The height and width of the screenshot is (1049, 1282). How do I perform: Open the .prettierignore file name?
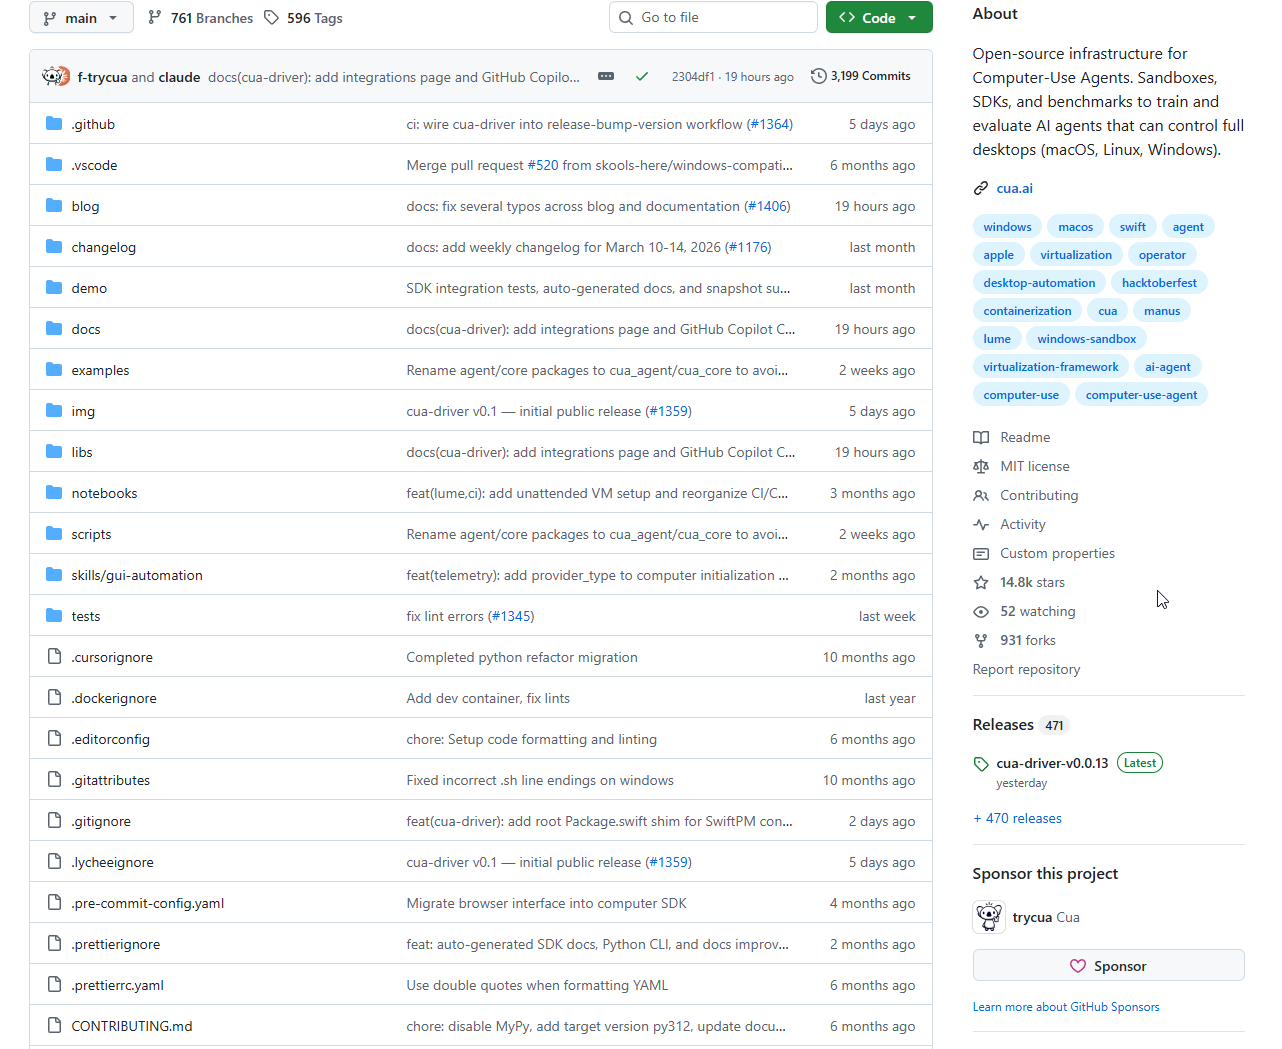pos(115,944)
